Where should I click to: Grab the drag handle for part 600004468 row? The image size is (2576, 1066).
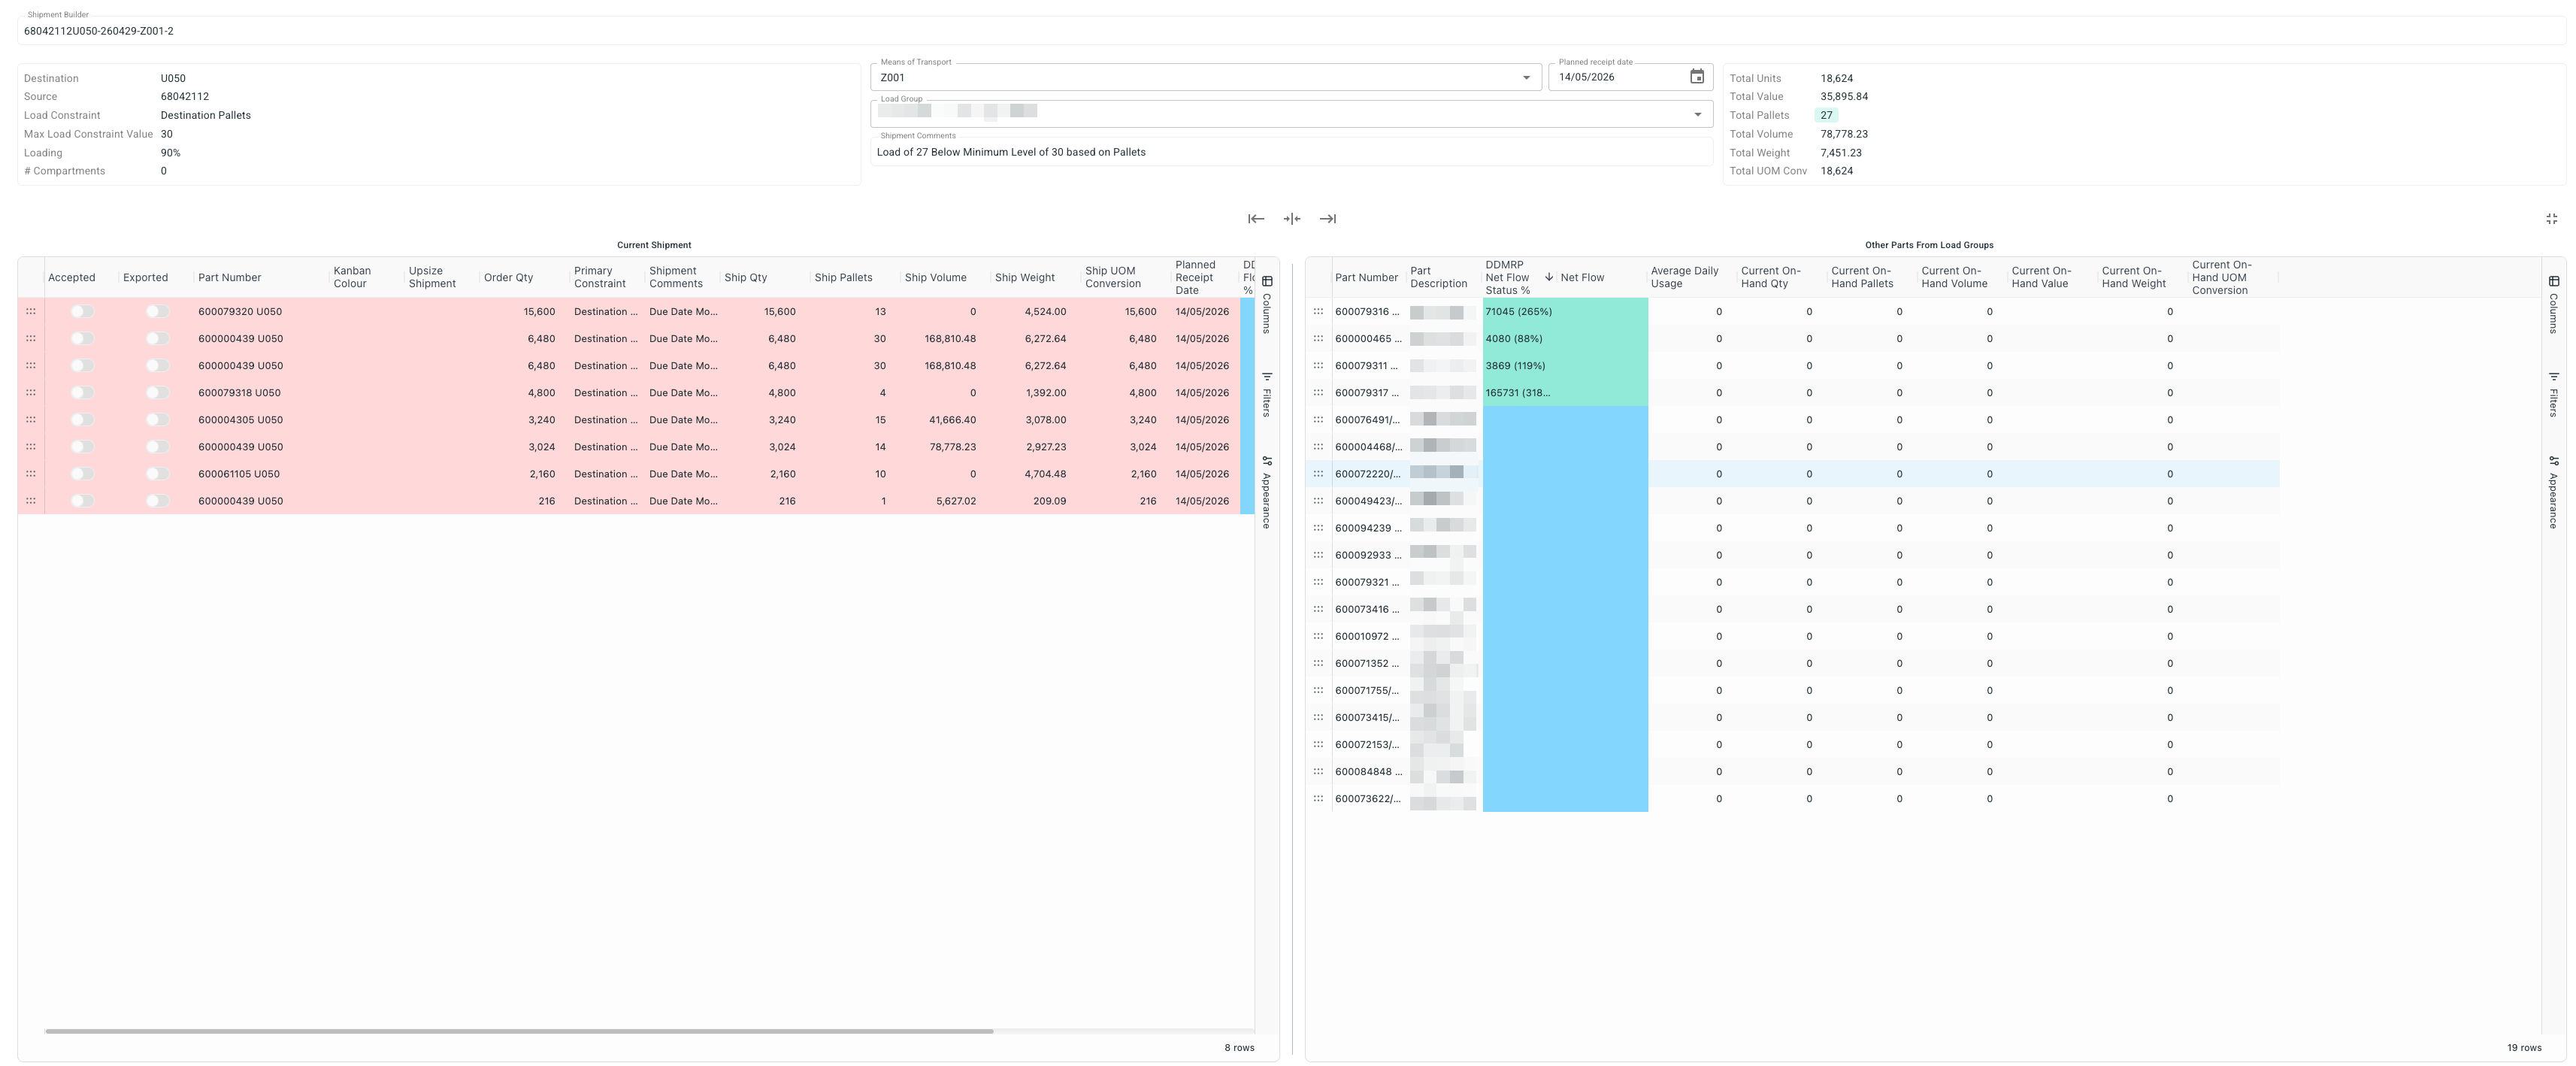click(x=1318, y=447)
